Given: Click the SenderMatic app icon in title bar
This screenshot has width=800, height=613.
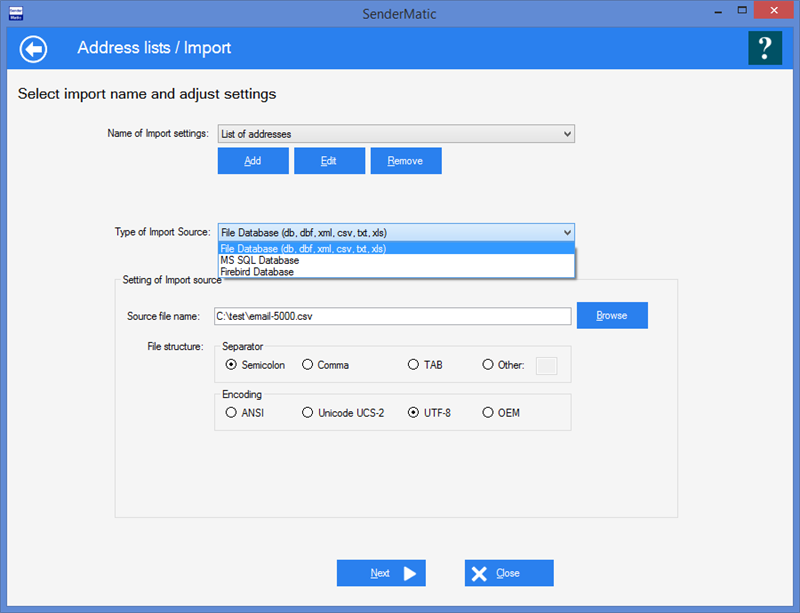Looking at the screenshot, I should pos(13,13).
